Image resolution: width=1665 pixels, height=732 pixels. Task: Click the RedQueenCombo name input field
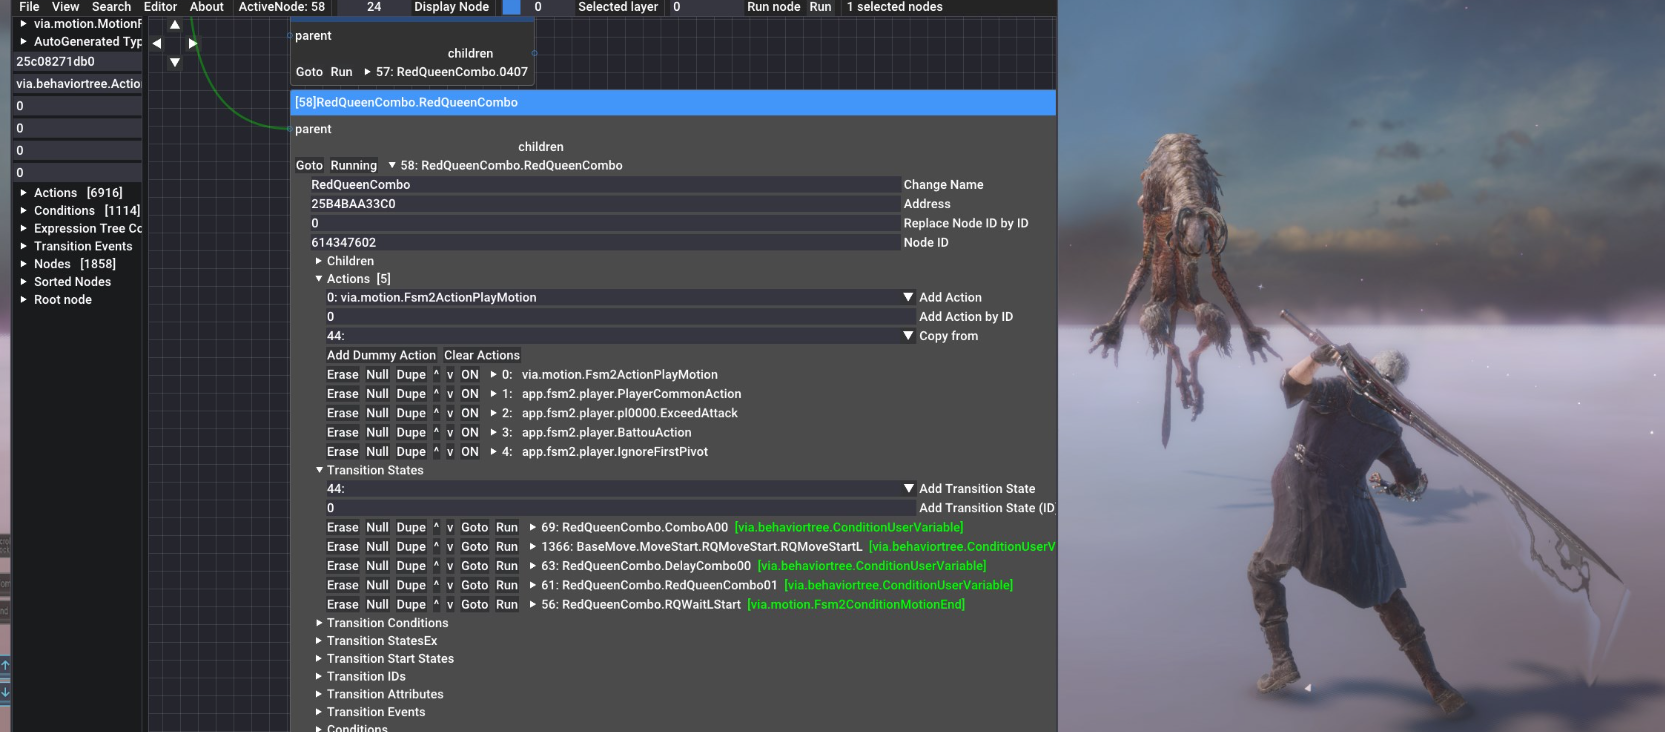(x=605, y=185)
